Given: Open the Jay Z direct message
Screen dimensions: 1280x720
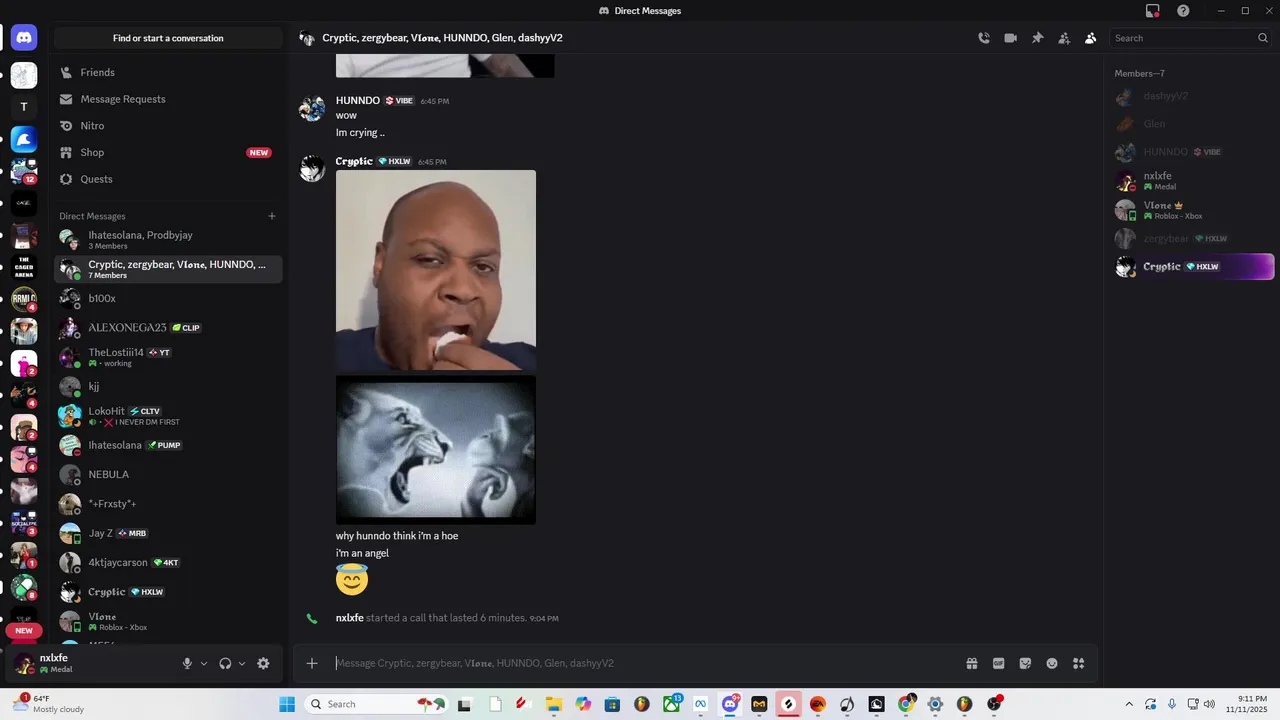Looking at the screenshot, I should coord(168,533).
